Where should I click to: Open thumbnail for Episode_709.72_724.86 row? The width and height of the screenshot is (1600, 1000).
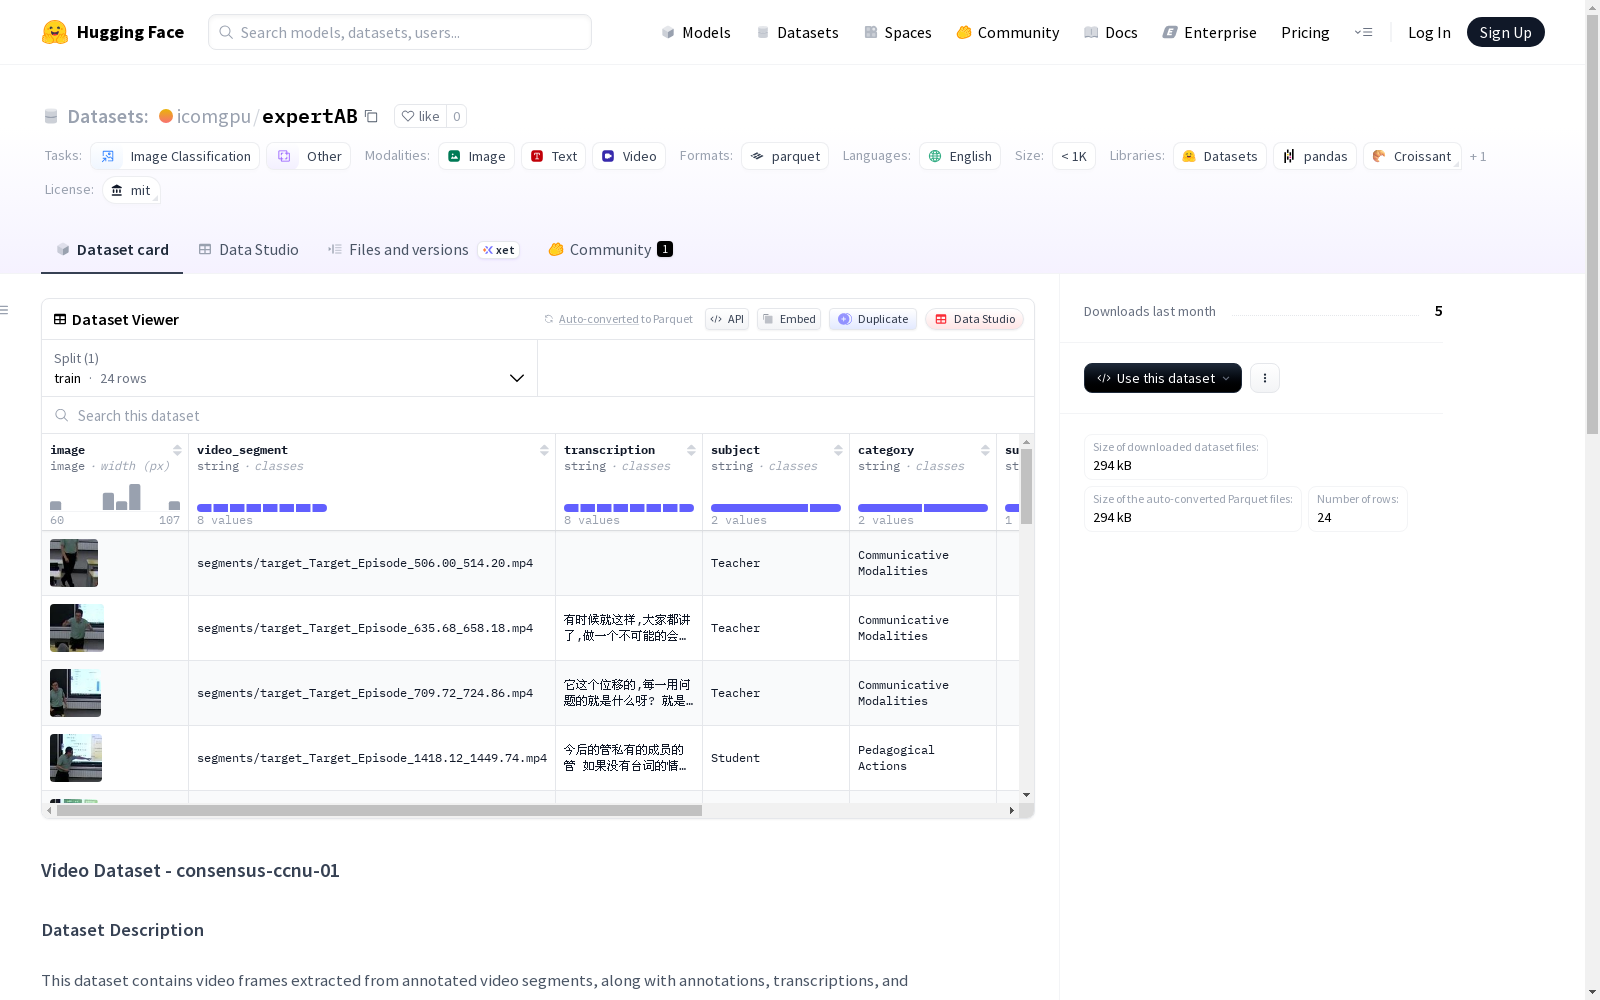click(x=75, y=693)
